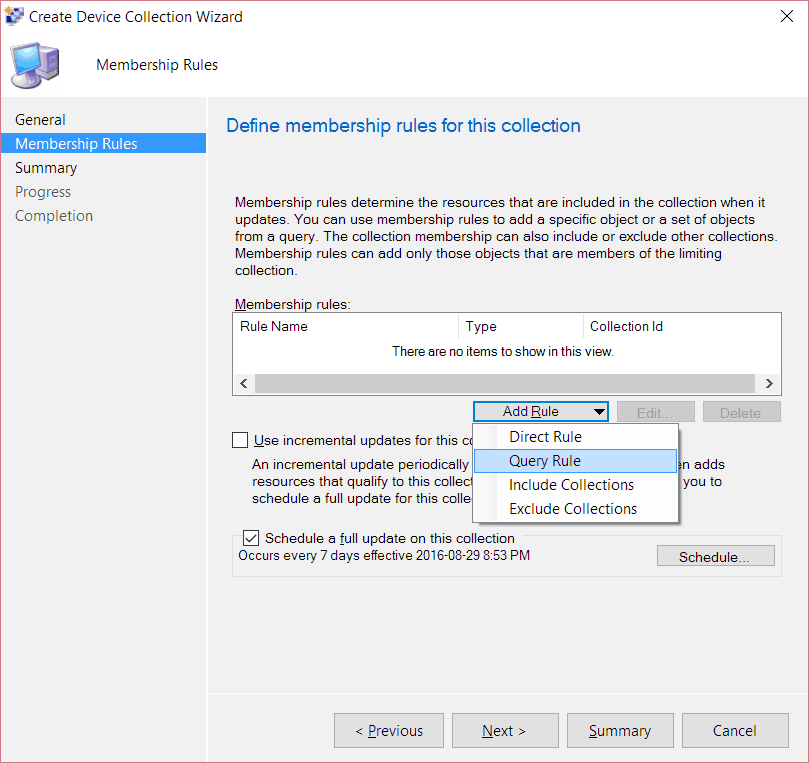Uncheck Schedule a full update checkbox

(x=251, y=538)
